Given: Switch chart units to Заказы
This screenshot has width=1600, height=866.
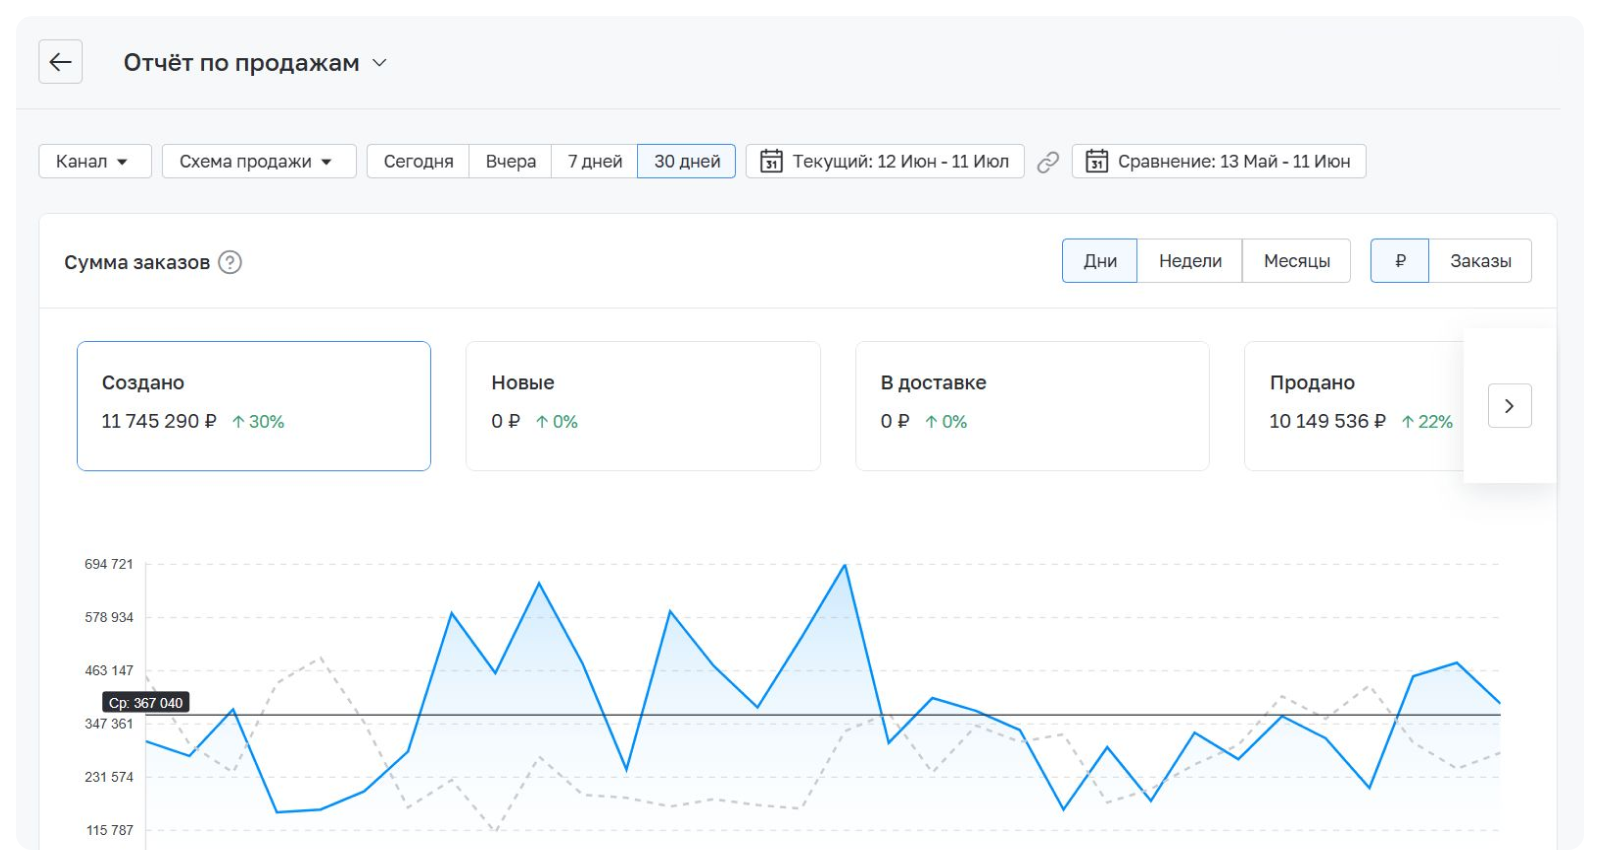Looking at the screenshot, I should (x=1480, y=261).
